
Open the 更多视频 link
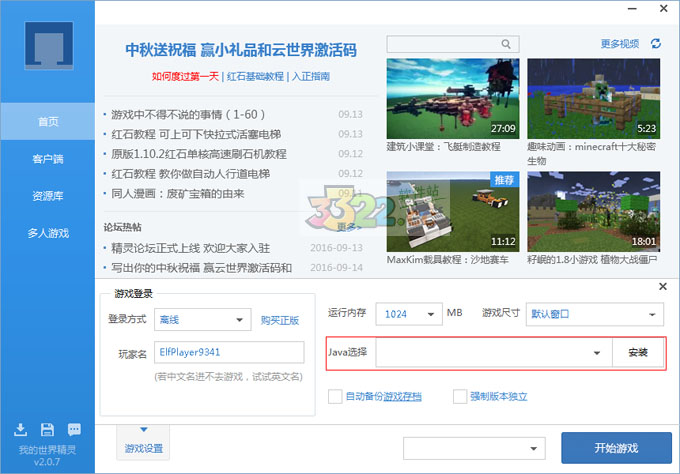[x=620, y=43]
